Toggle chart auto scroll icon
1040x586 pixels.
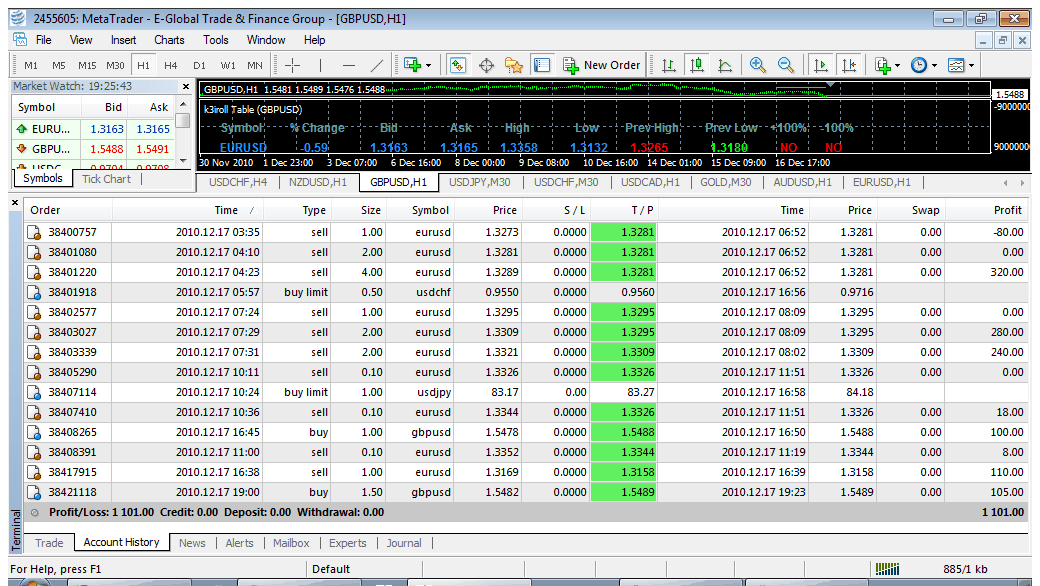pos(820,65)
